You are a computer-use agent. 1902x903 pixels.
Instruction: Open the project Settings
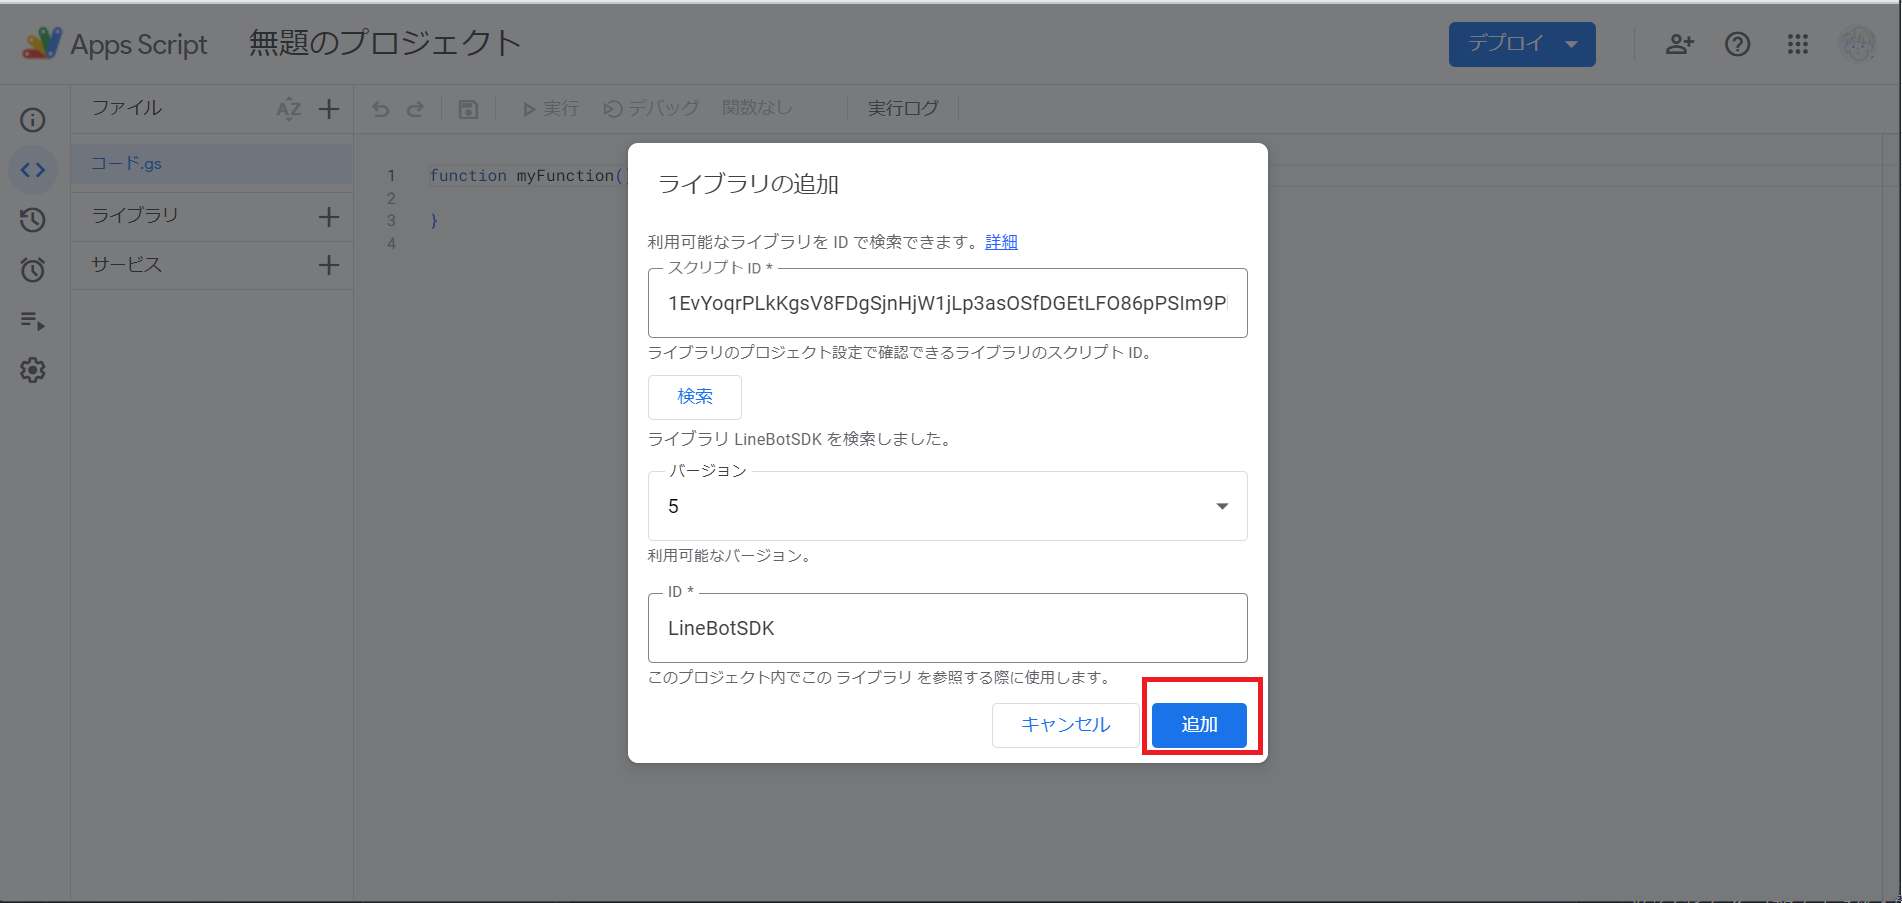(32, 370)
